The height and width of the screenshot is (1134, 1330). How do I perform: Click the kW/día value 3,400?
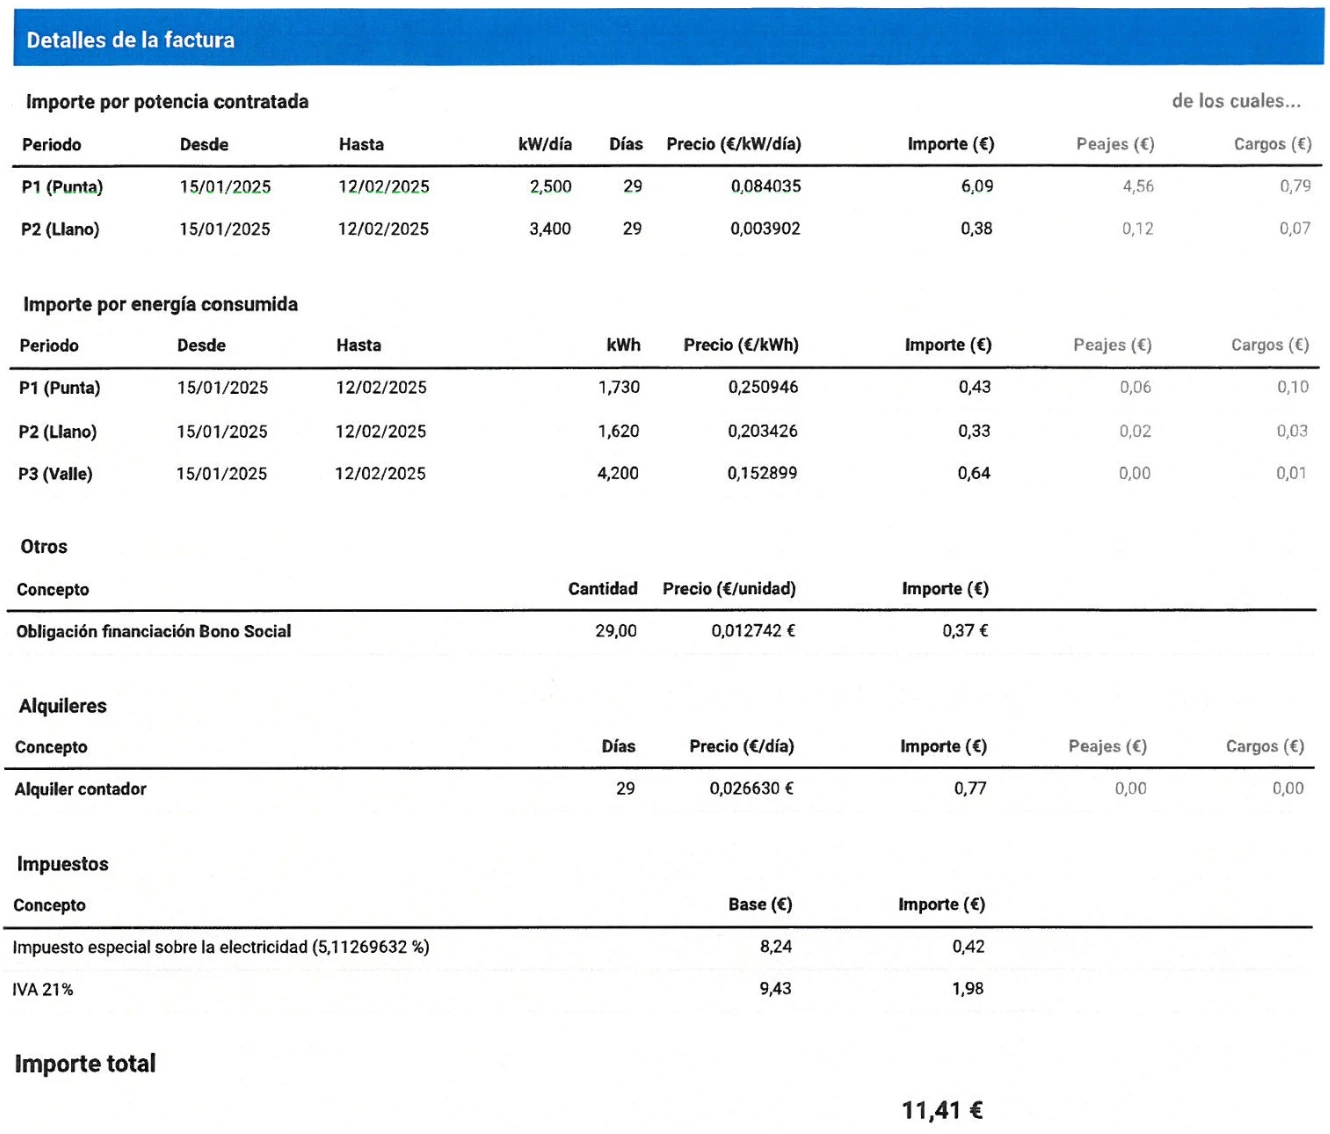tap(550, 229)
